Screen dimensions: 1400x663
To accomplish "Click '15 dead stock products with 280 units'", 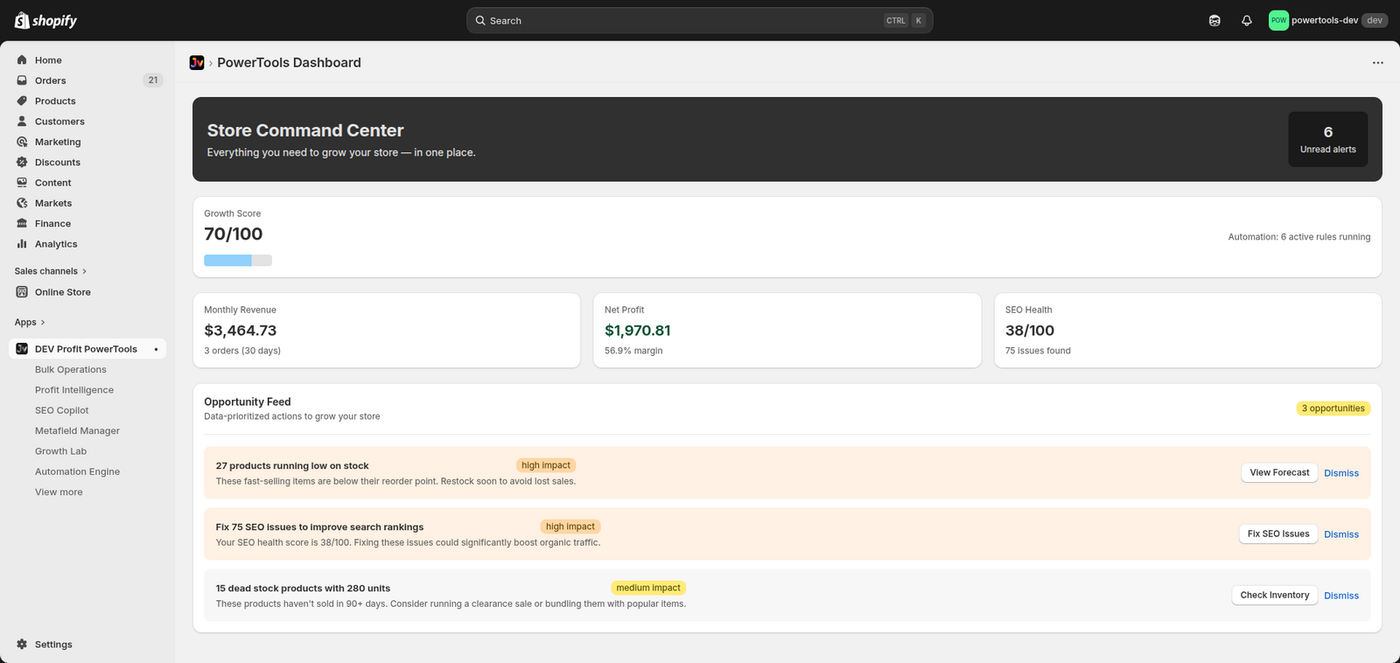I will click(303, 588).
